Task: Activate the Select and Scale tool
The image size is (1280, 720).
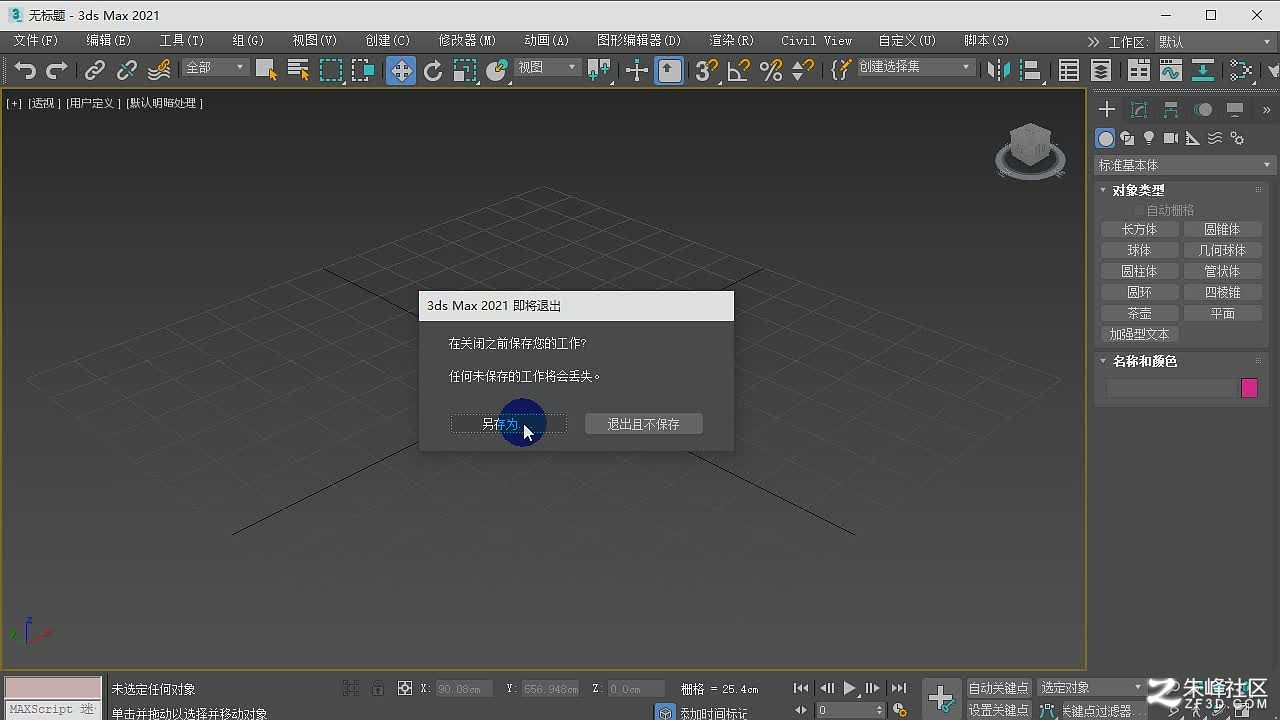Action: pos(465,70)
